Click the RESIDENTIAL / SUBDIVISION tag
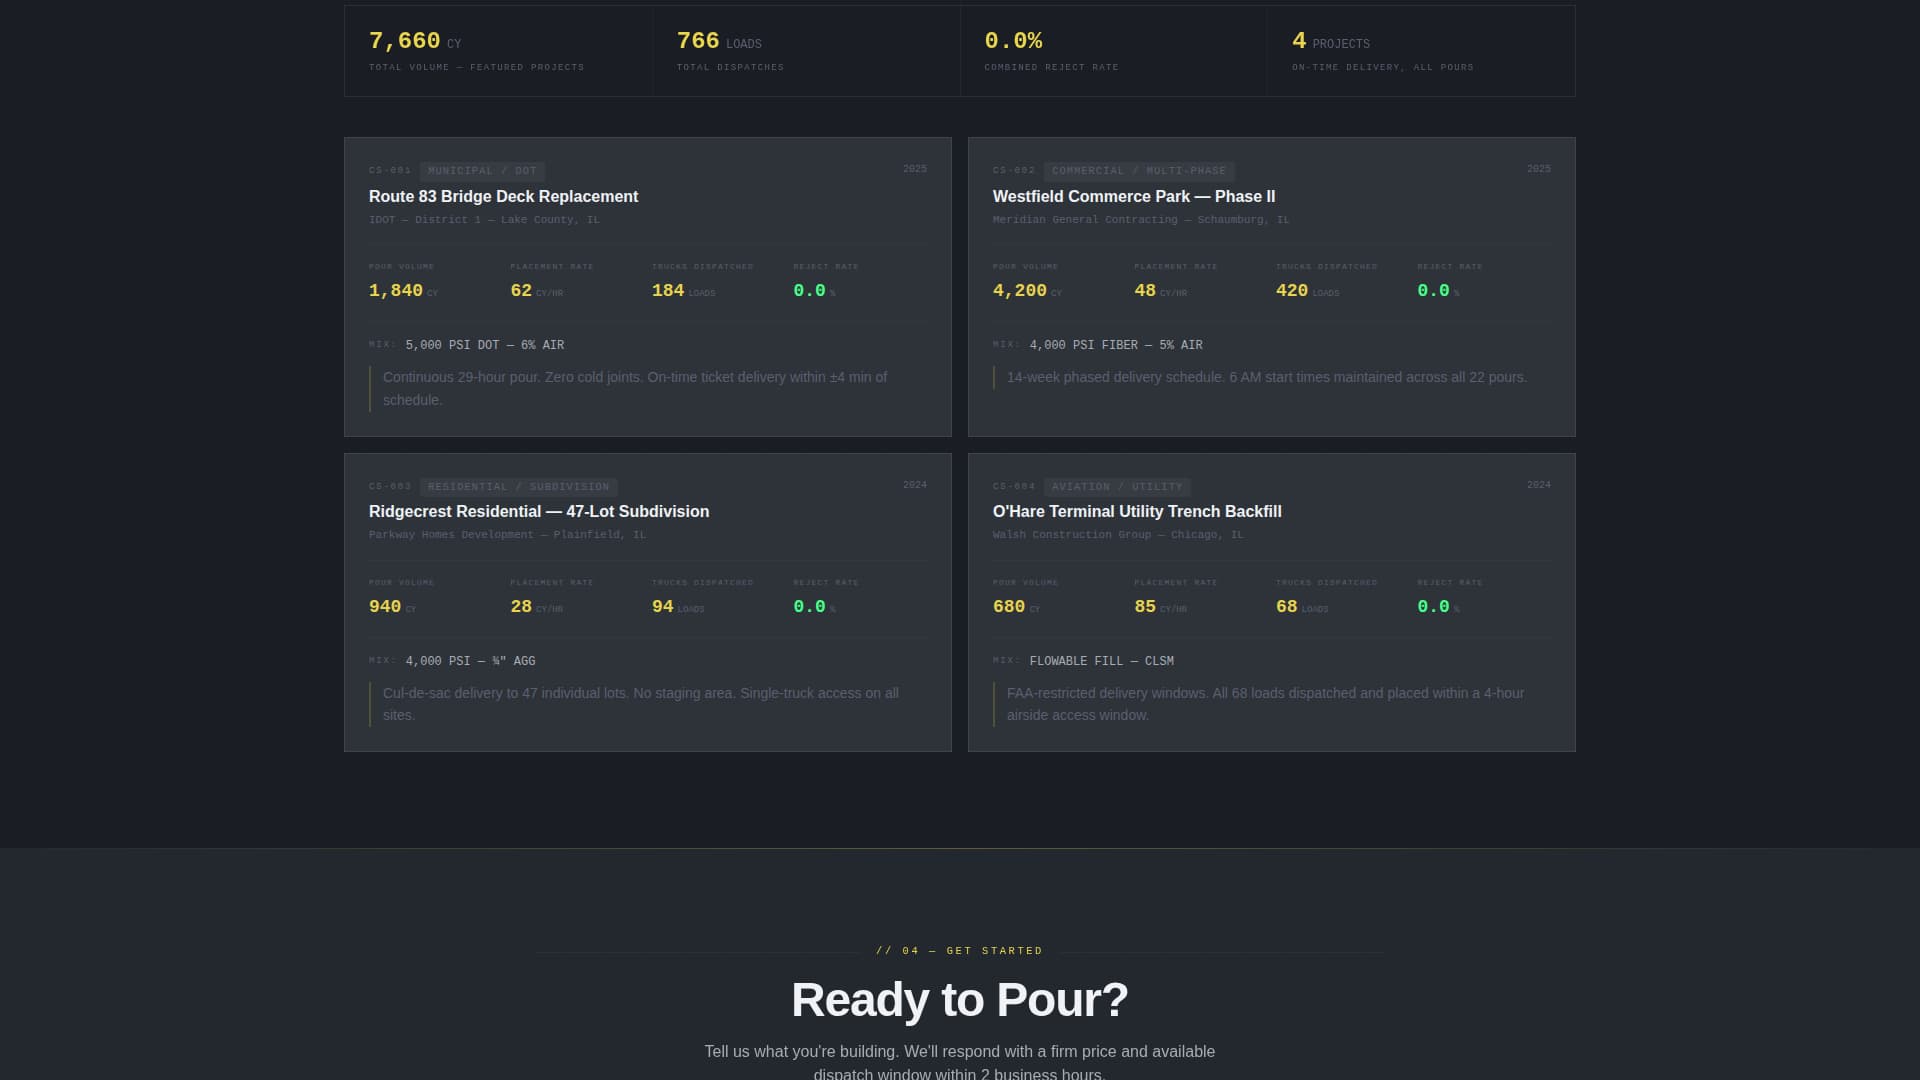Image resolution: width=1920 pixels, height=1080 pixels. [x=518, y=487]
